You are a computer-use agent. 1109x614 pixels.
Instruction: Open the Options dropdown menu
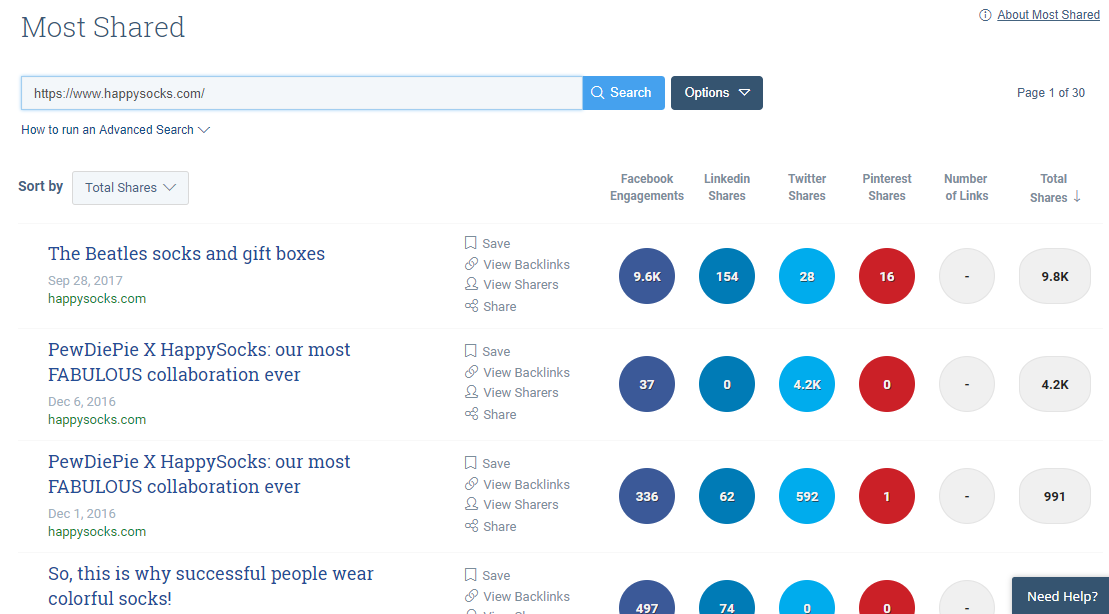716,93
